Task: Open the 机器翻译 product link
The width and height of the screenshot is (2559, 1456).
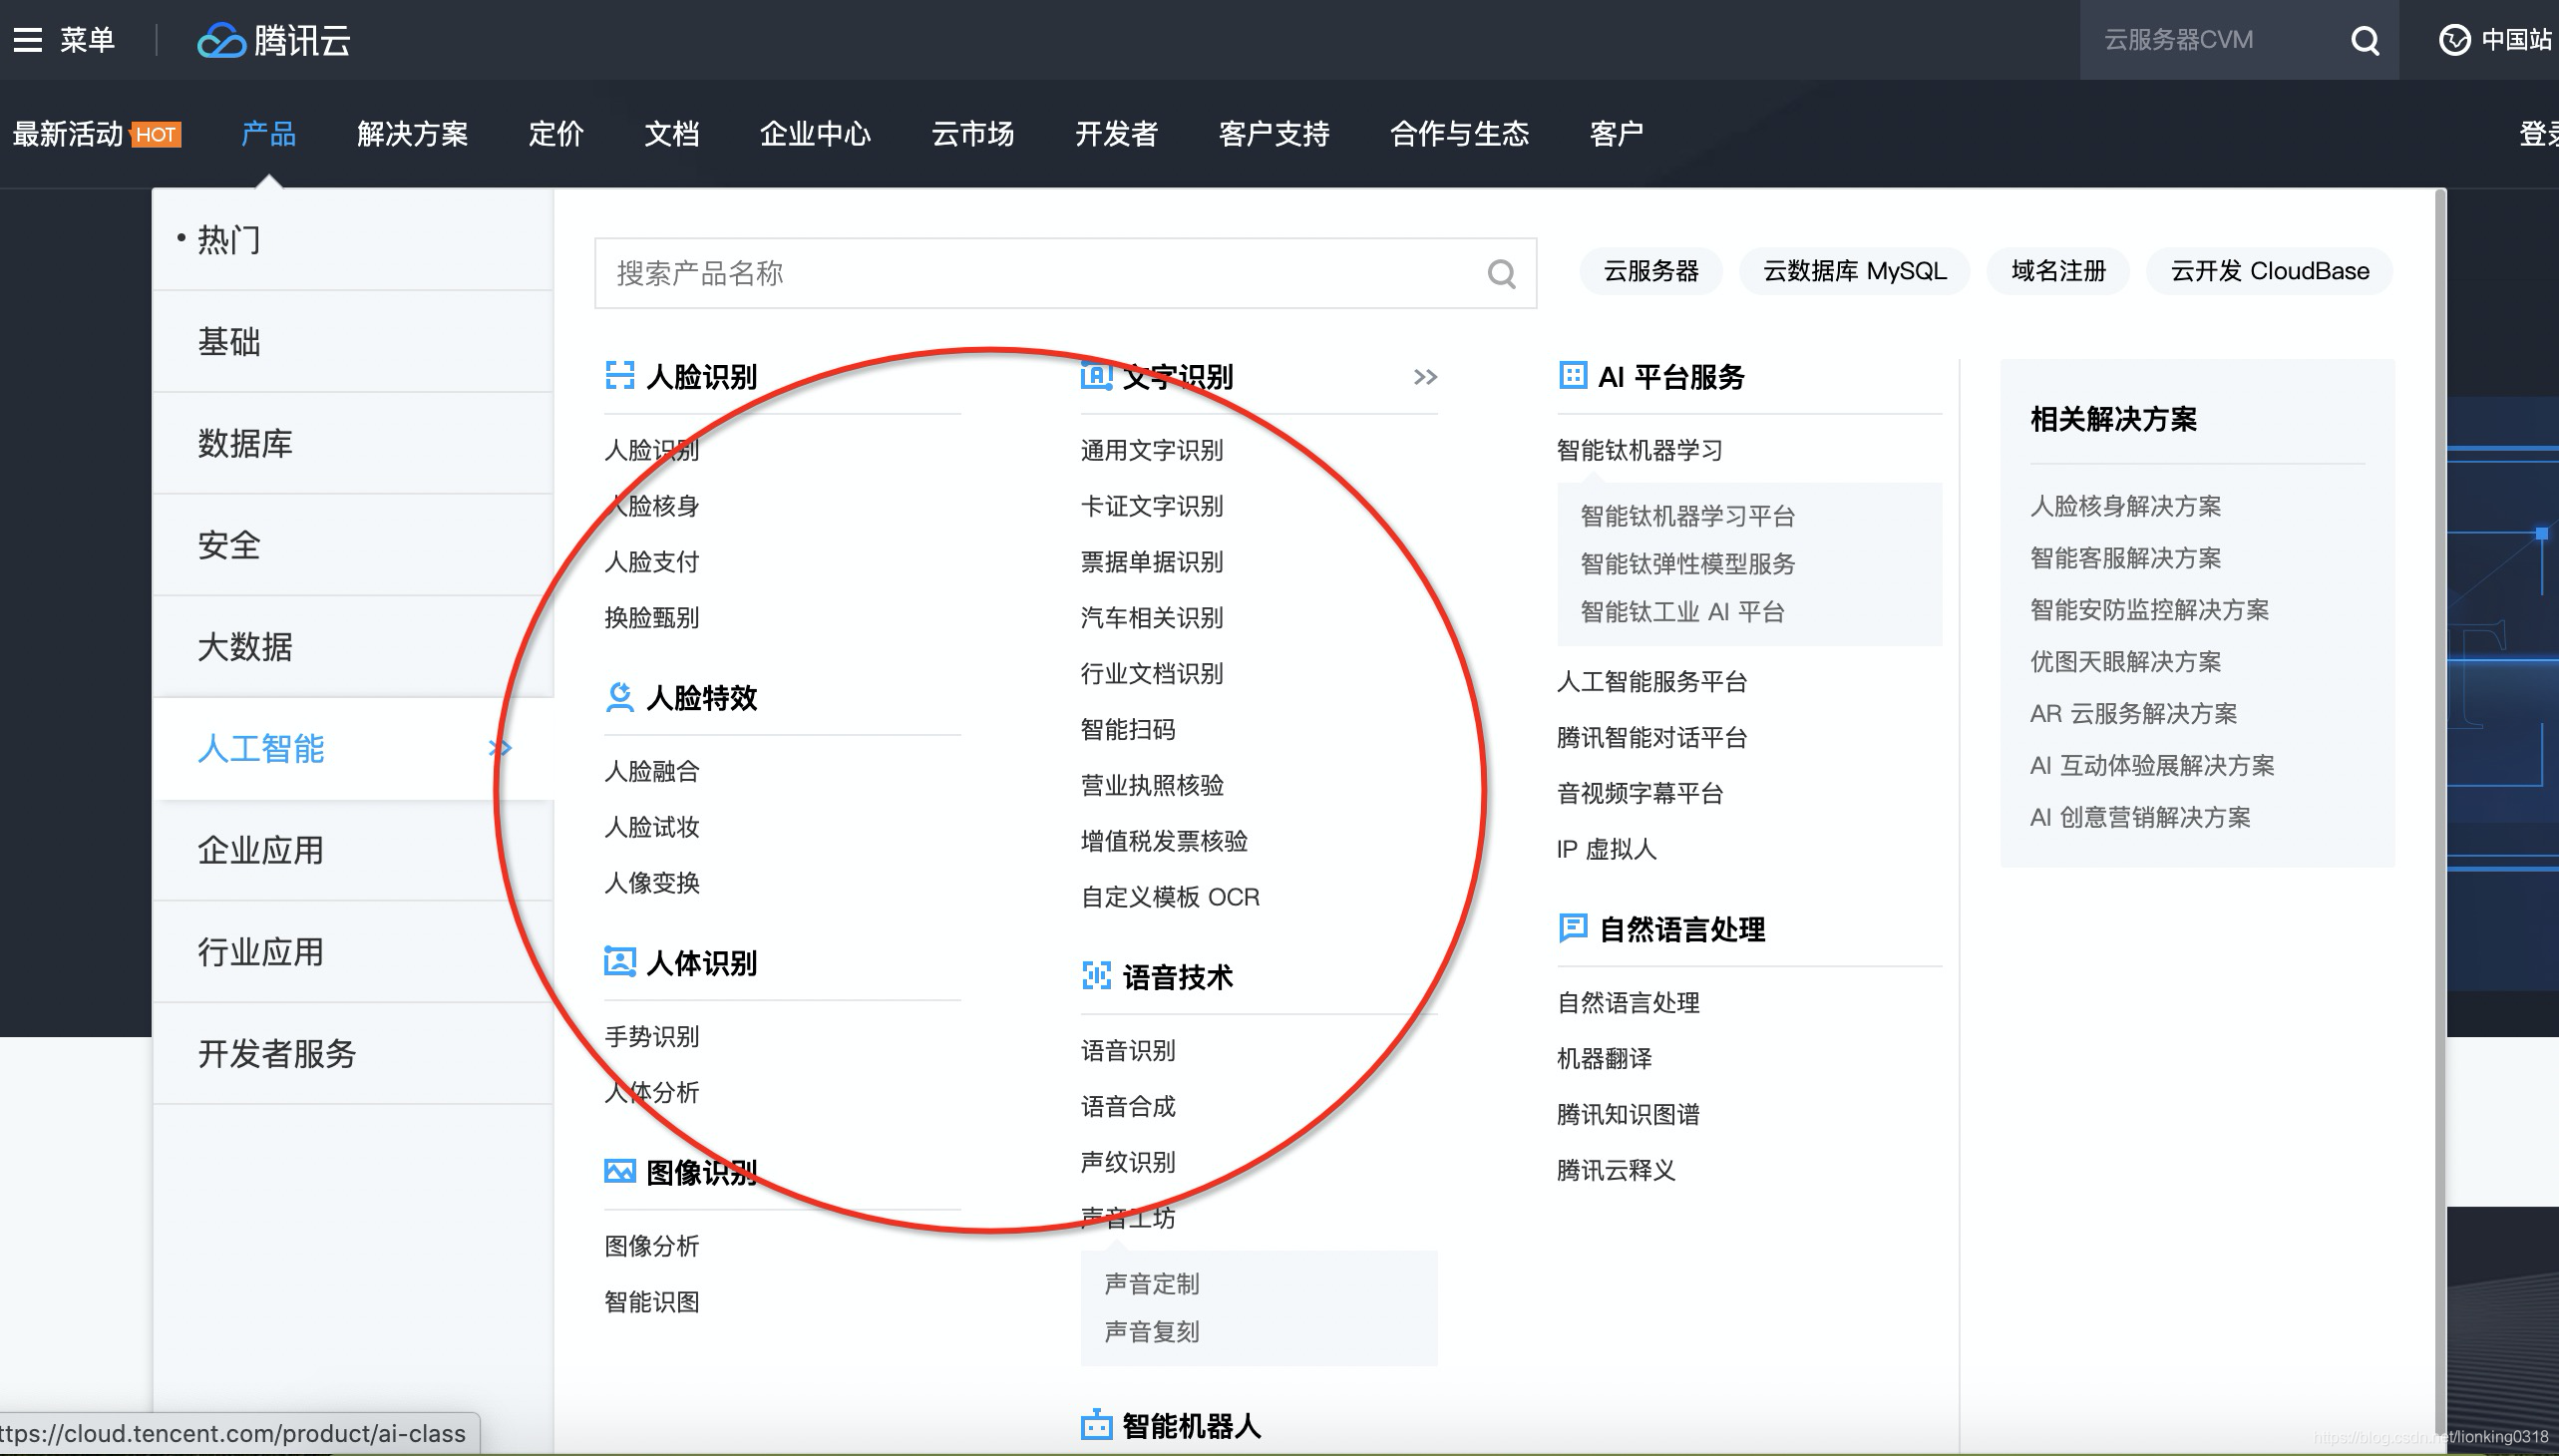Action: [x=1604, y=1058]
